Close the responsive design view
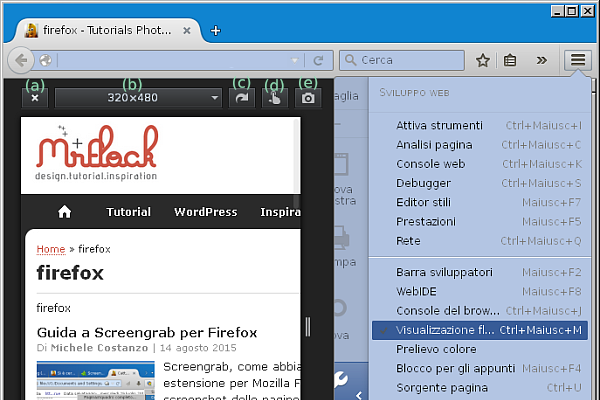This screenshot has height=400, width=600. pyautogui.click(x=35, y=98)
